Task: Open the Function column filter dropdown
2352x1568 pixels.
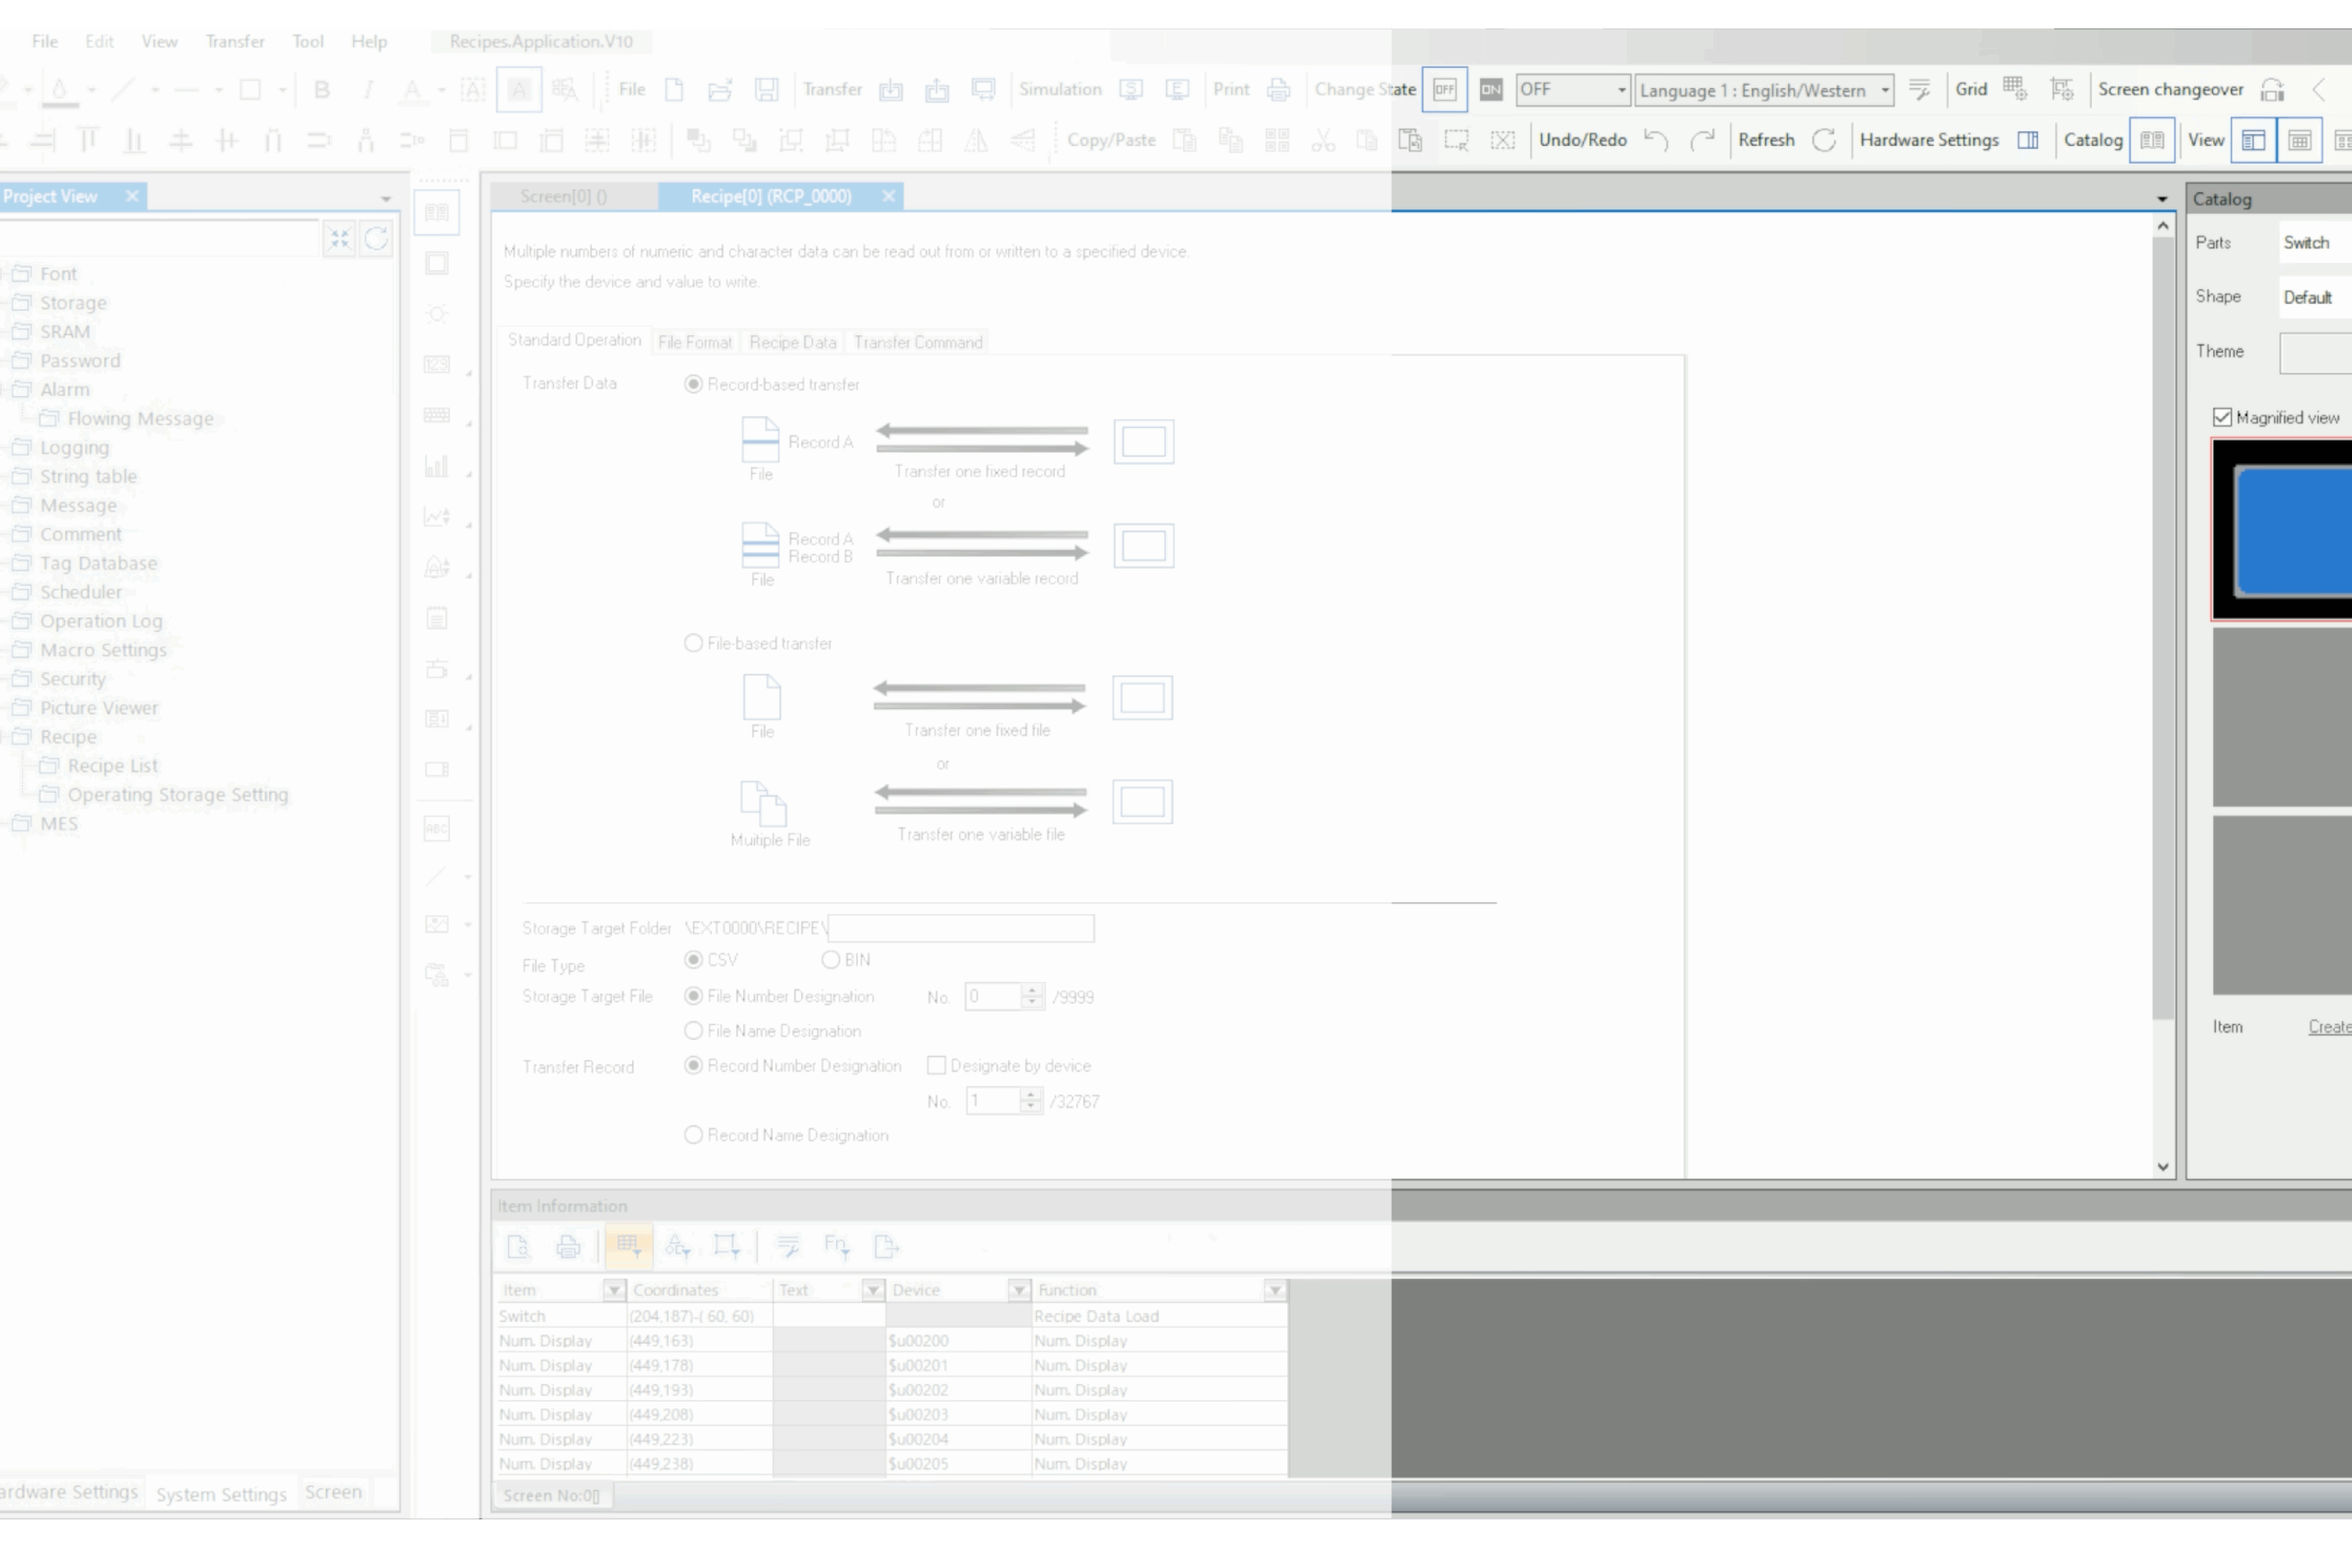Action: pos(1274,1290)
